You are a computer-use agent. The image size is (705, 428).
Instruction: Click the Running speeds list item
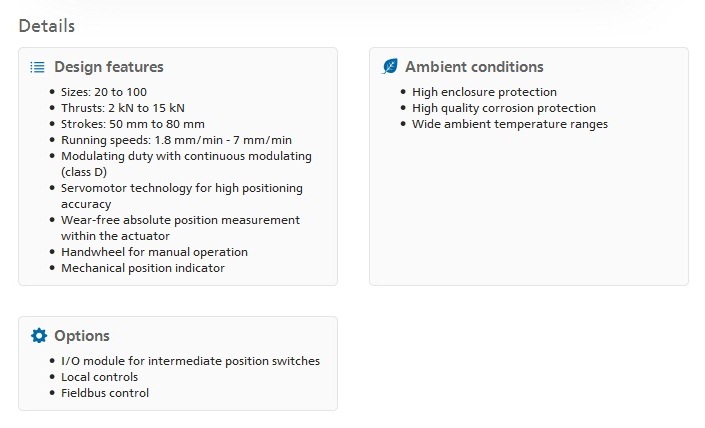(x=176, y=140)
